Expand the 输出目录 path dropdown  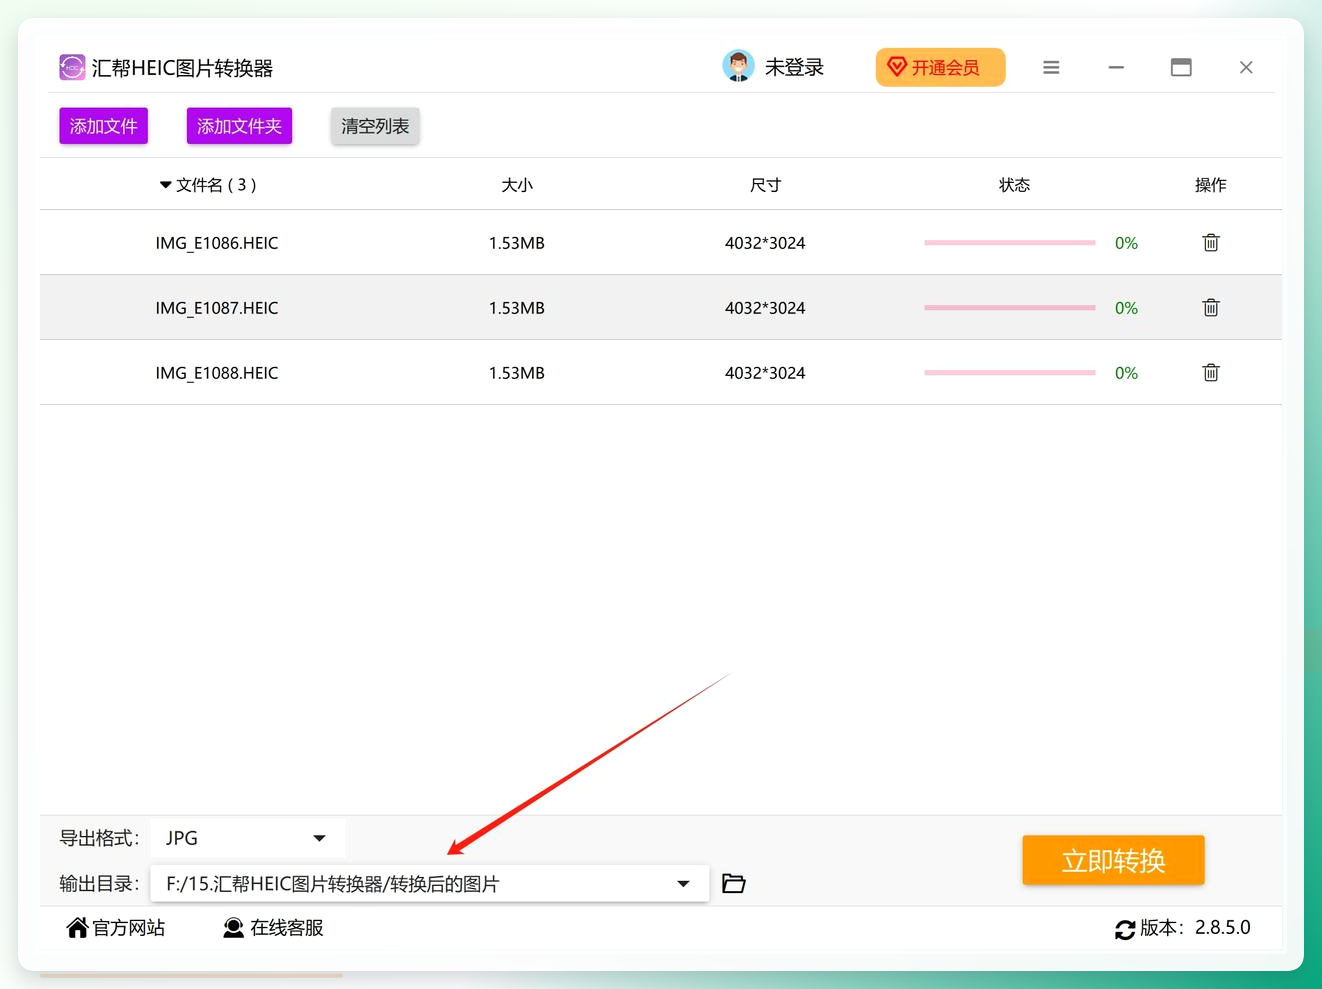[x=683, y=884]
